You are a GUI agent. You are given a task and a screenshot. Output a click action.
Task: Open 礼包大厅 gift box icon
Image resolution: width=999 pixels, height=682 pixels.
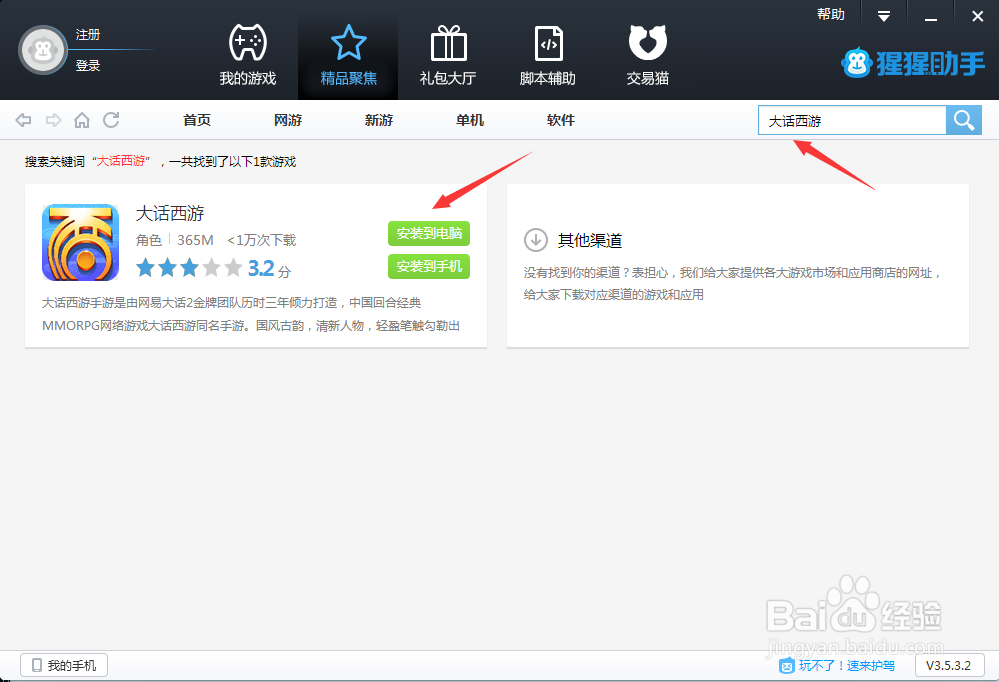(449, 43)
